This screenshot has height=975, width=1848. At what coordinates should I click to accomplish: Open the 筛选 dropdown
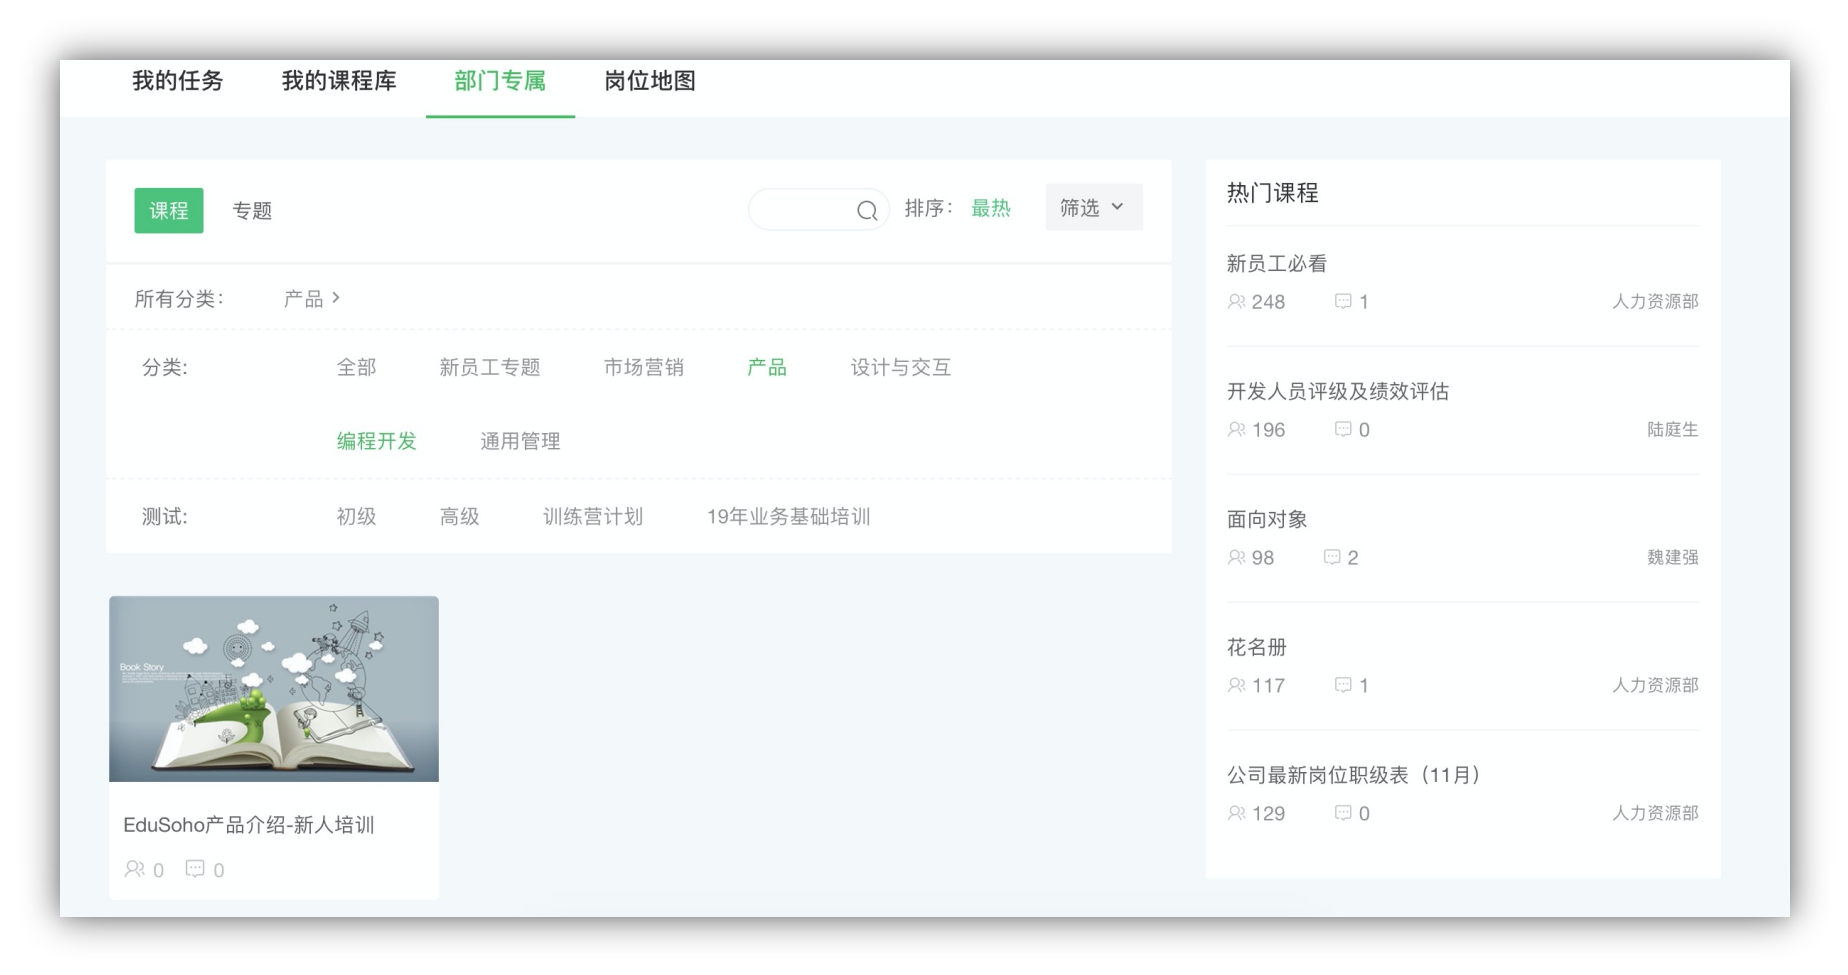coord(1092,207)
